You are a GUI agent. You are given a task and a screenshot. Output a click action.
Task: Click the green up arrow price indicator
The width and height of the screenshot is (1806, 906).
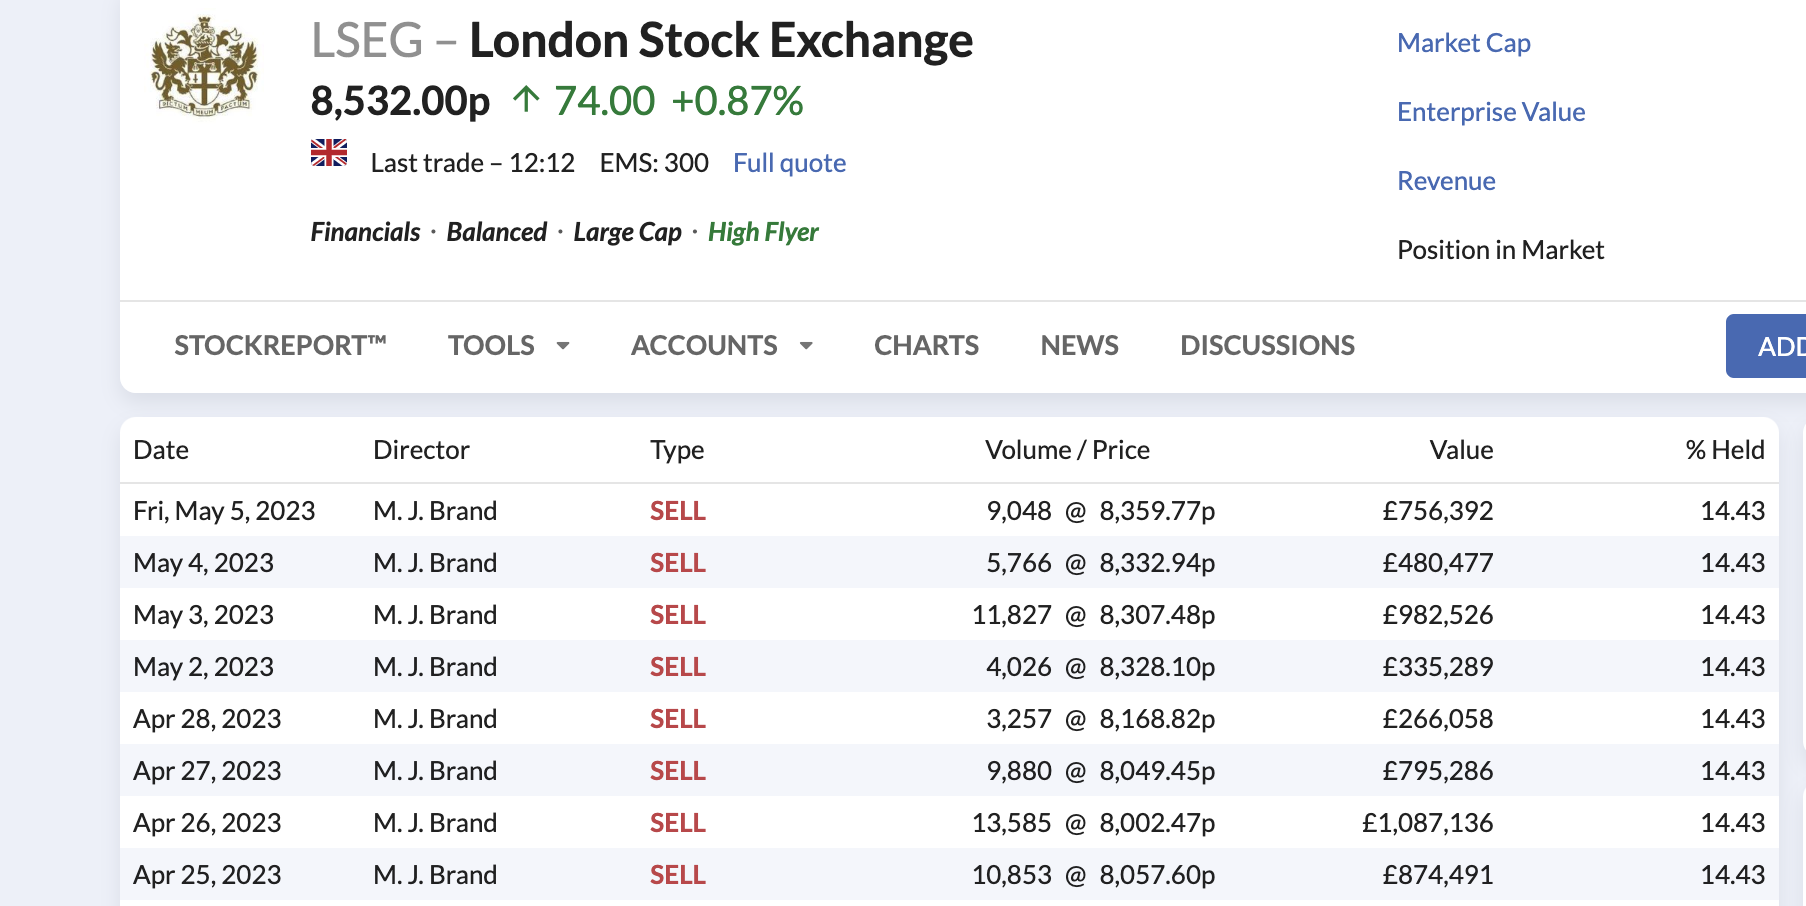tap(526, 100)
